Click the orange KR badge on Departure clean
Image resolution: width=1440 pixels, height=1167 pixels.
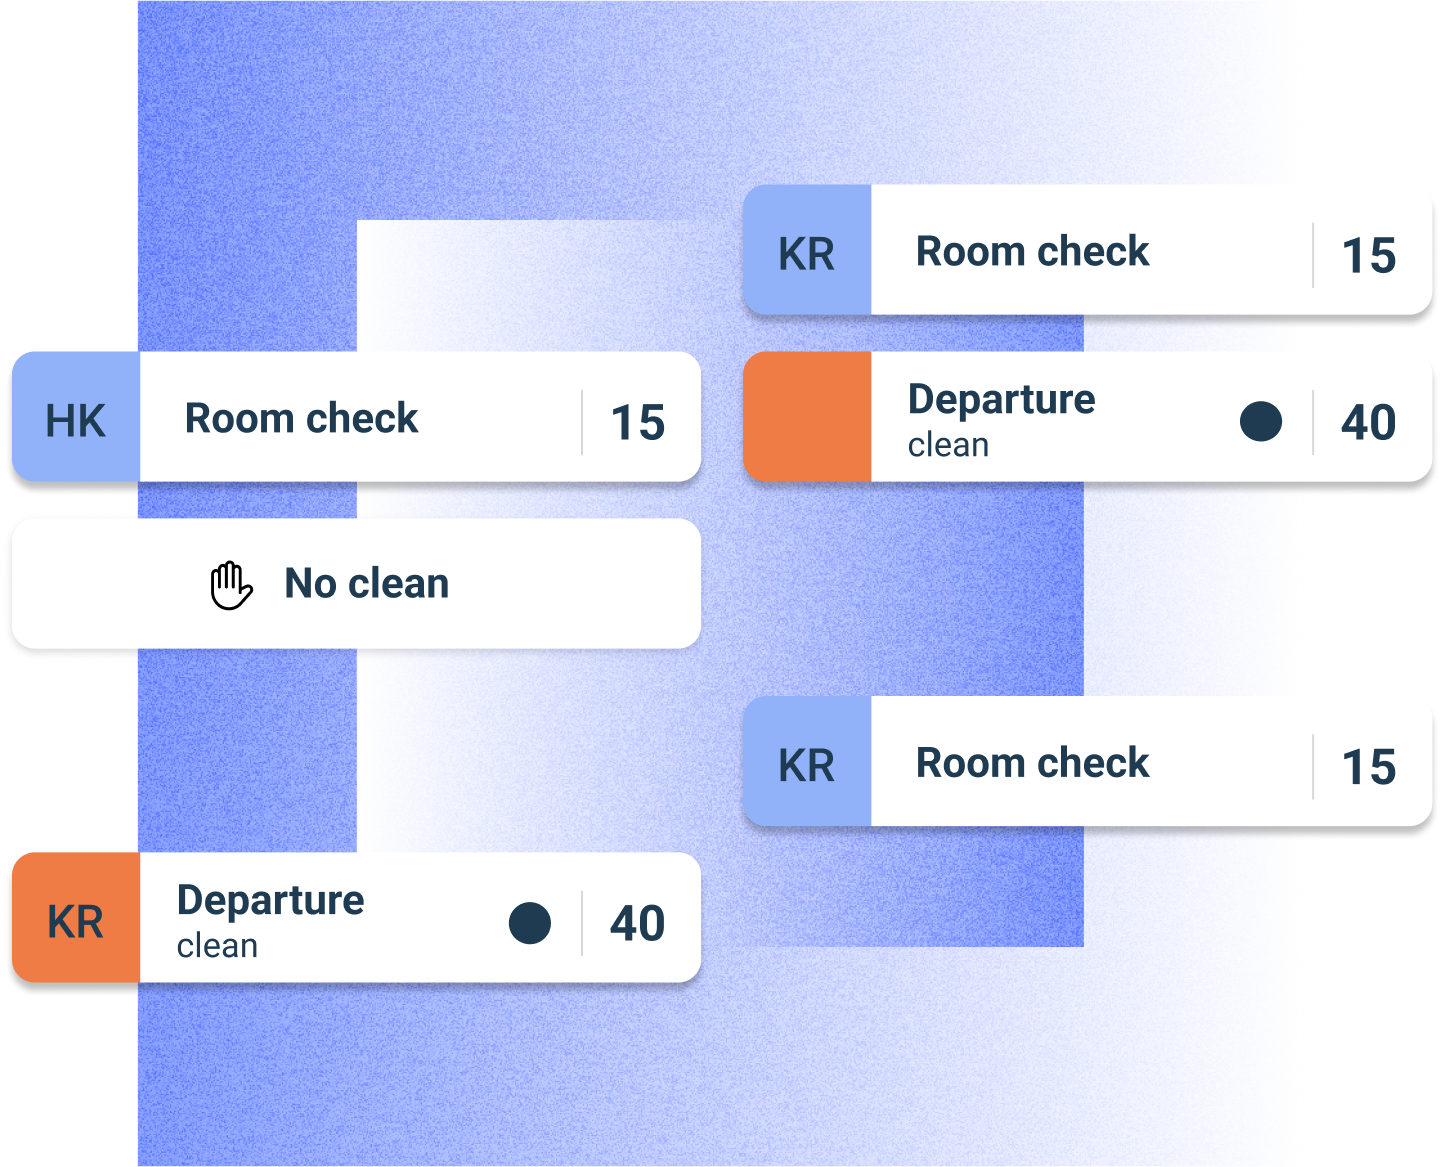[76, 920]
